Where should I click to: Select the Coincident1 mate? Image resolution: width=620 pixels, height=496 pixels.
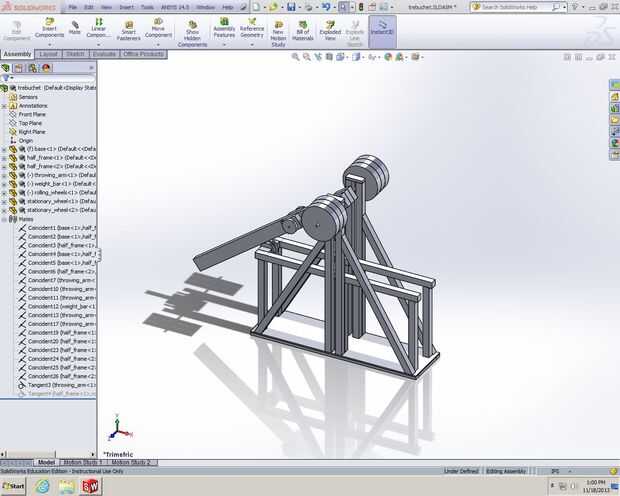point(62,228)
